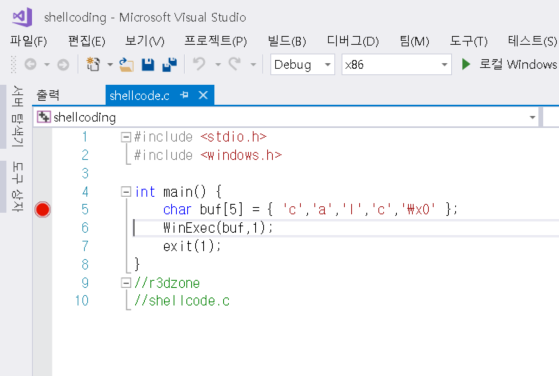Open the undo history dropdown arrow
The height and width of the screenshot is (376, 559).
pyautogui.click(x=218, y=65)
